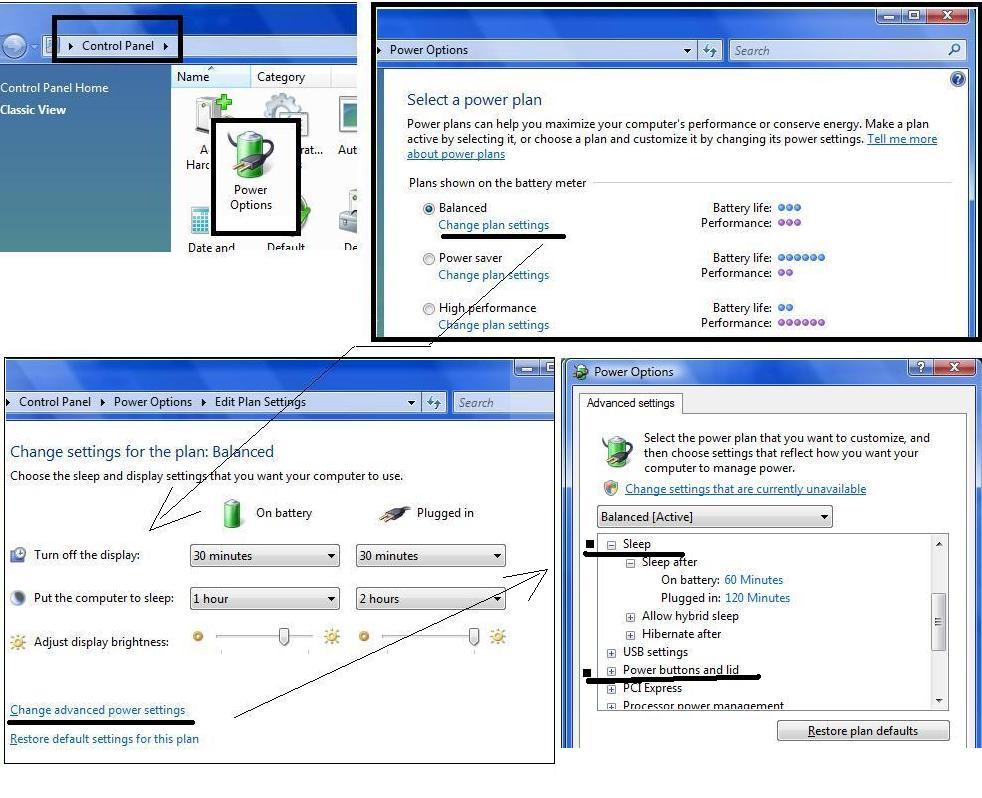Open the Power Options icon in Control Panel
Screen dimensions: 982x798
[x=251, y=171]
